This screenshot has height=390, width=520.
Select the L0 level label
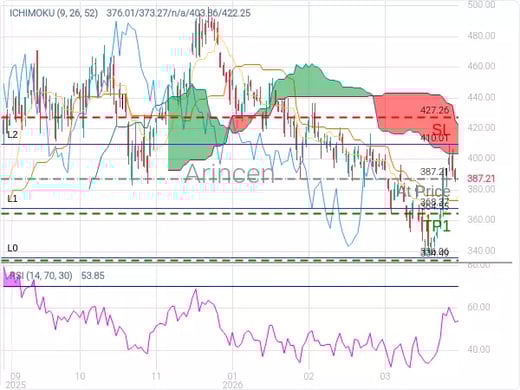pos(12,248)
